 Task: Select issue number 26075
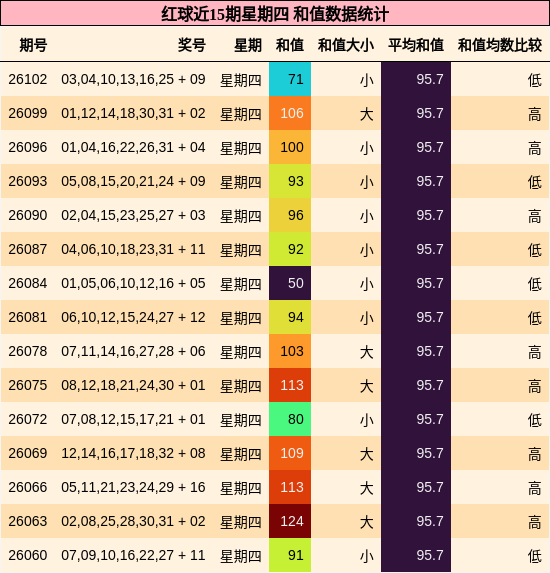click(x=28, y=385)
